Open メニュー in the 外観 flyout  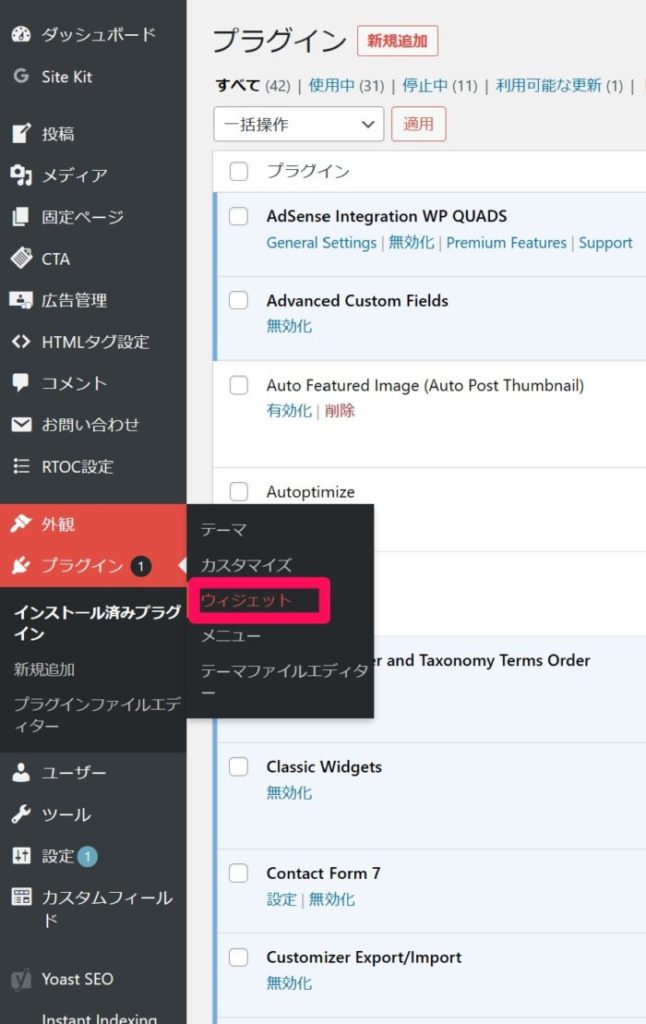[230, 635]
